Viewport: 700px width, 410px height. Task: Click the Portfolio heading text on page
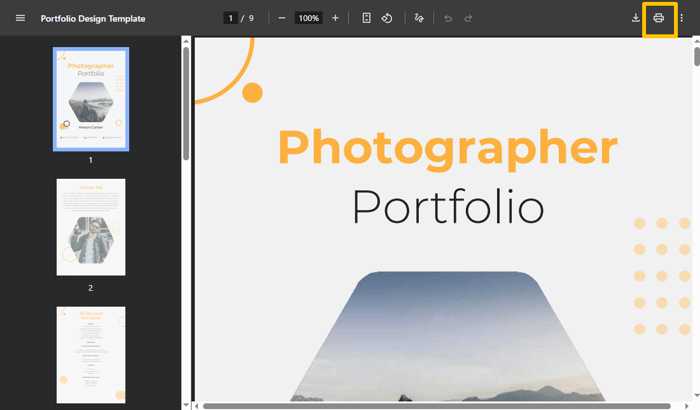[x=448, y=207]
